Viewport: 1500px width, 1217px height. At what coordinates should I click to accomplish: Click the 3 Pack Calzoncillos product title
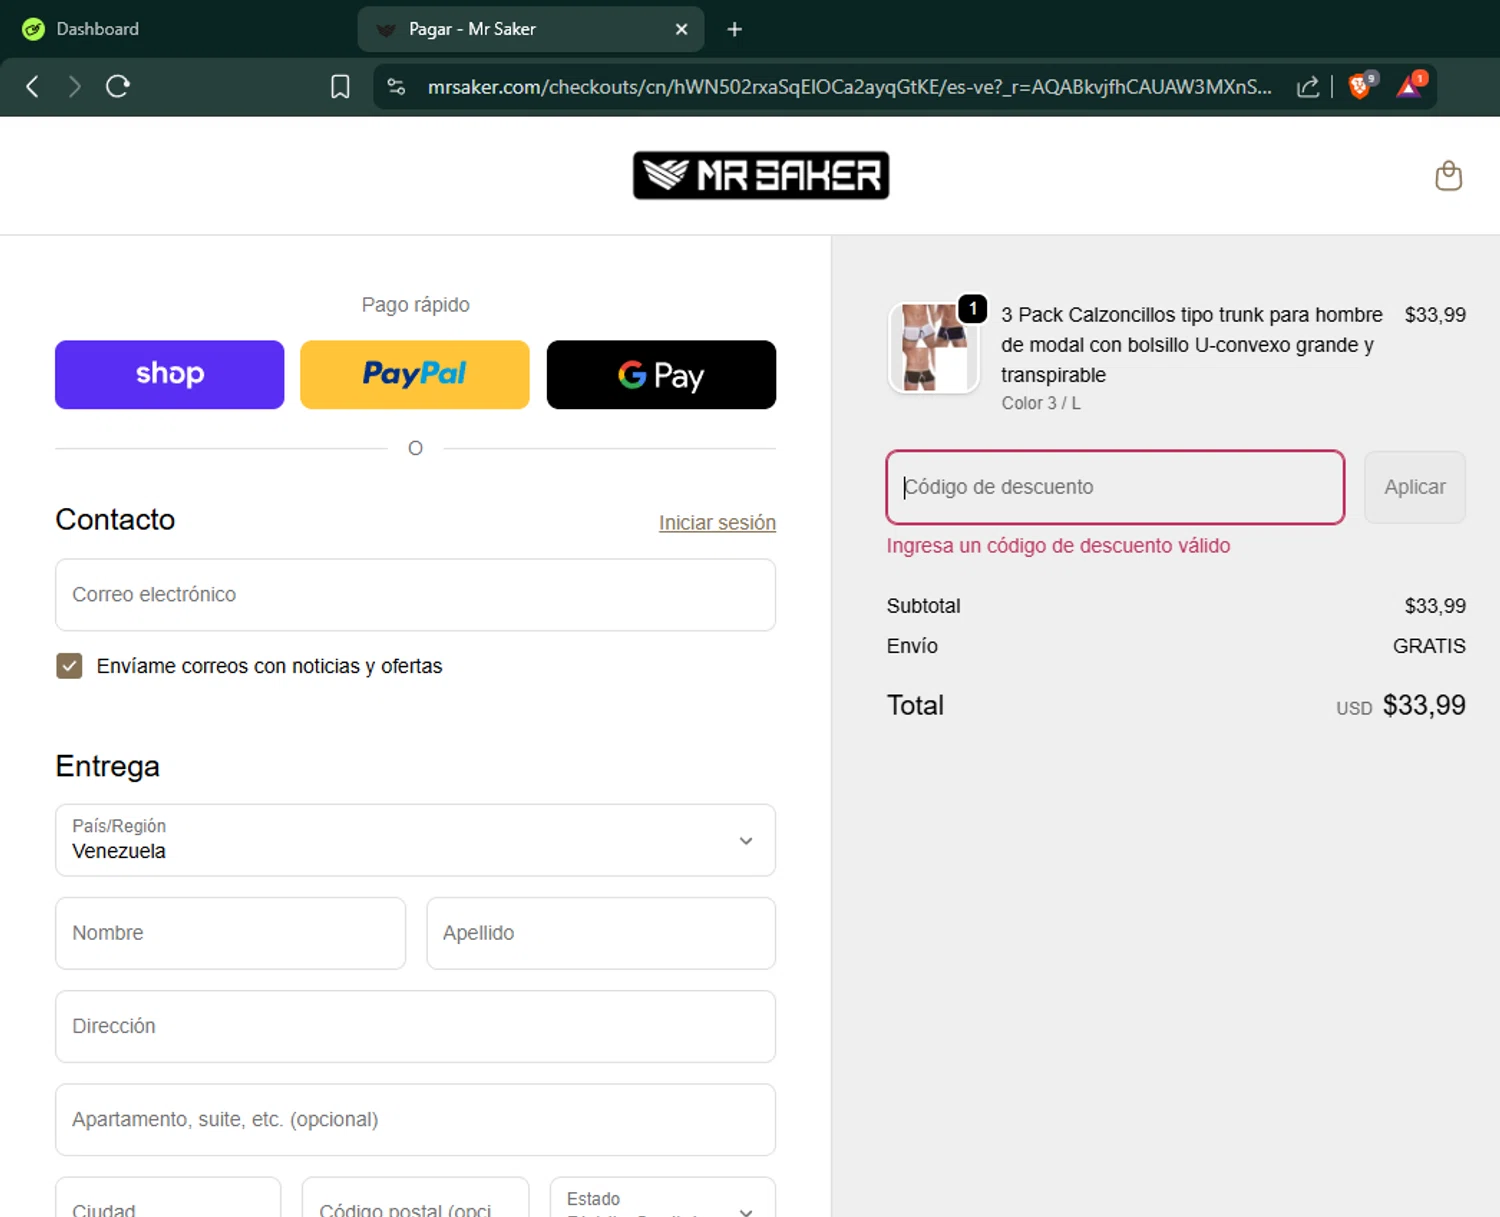[1191, 345]
